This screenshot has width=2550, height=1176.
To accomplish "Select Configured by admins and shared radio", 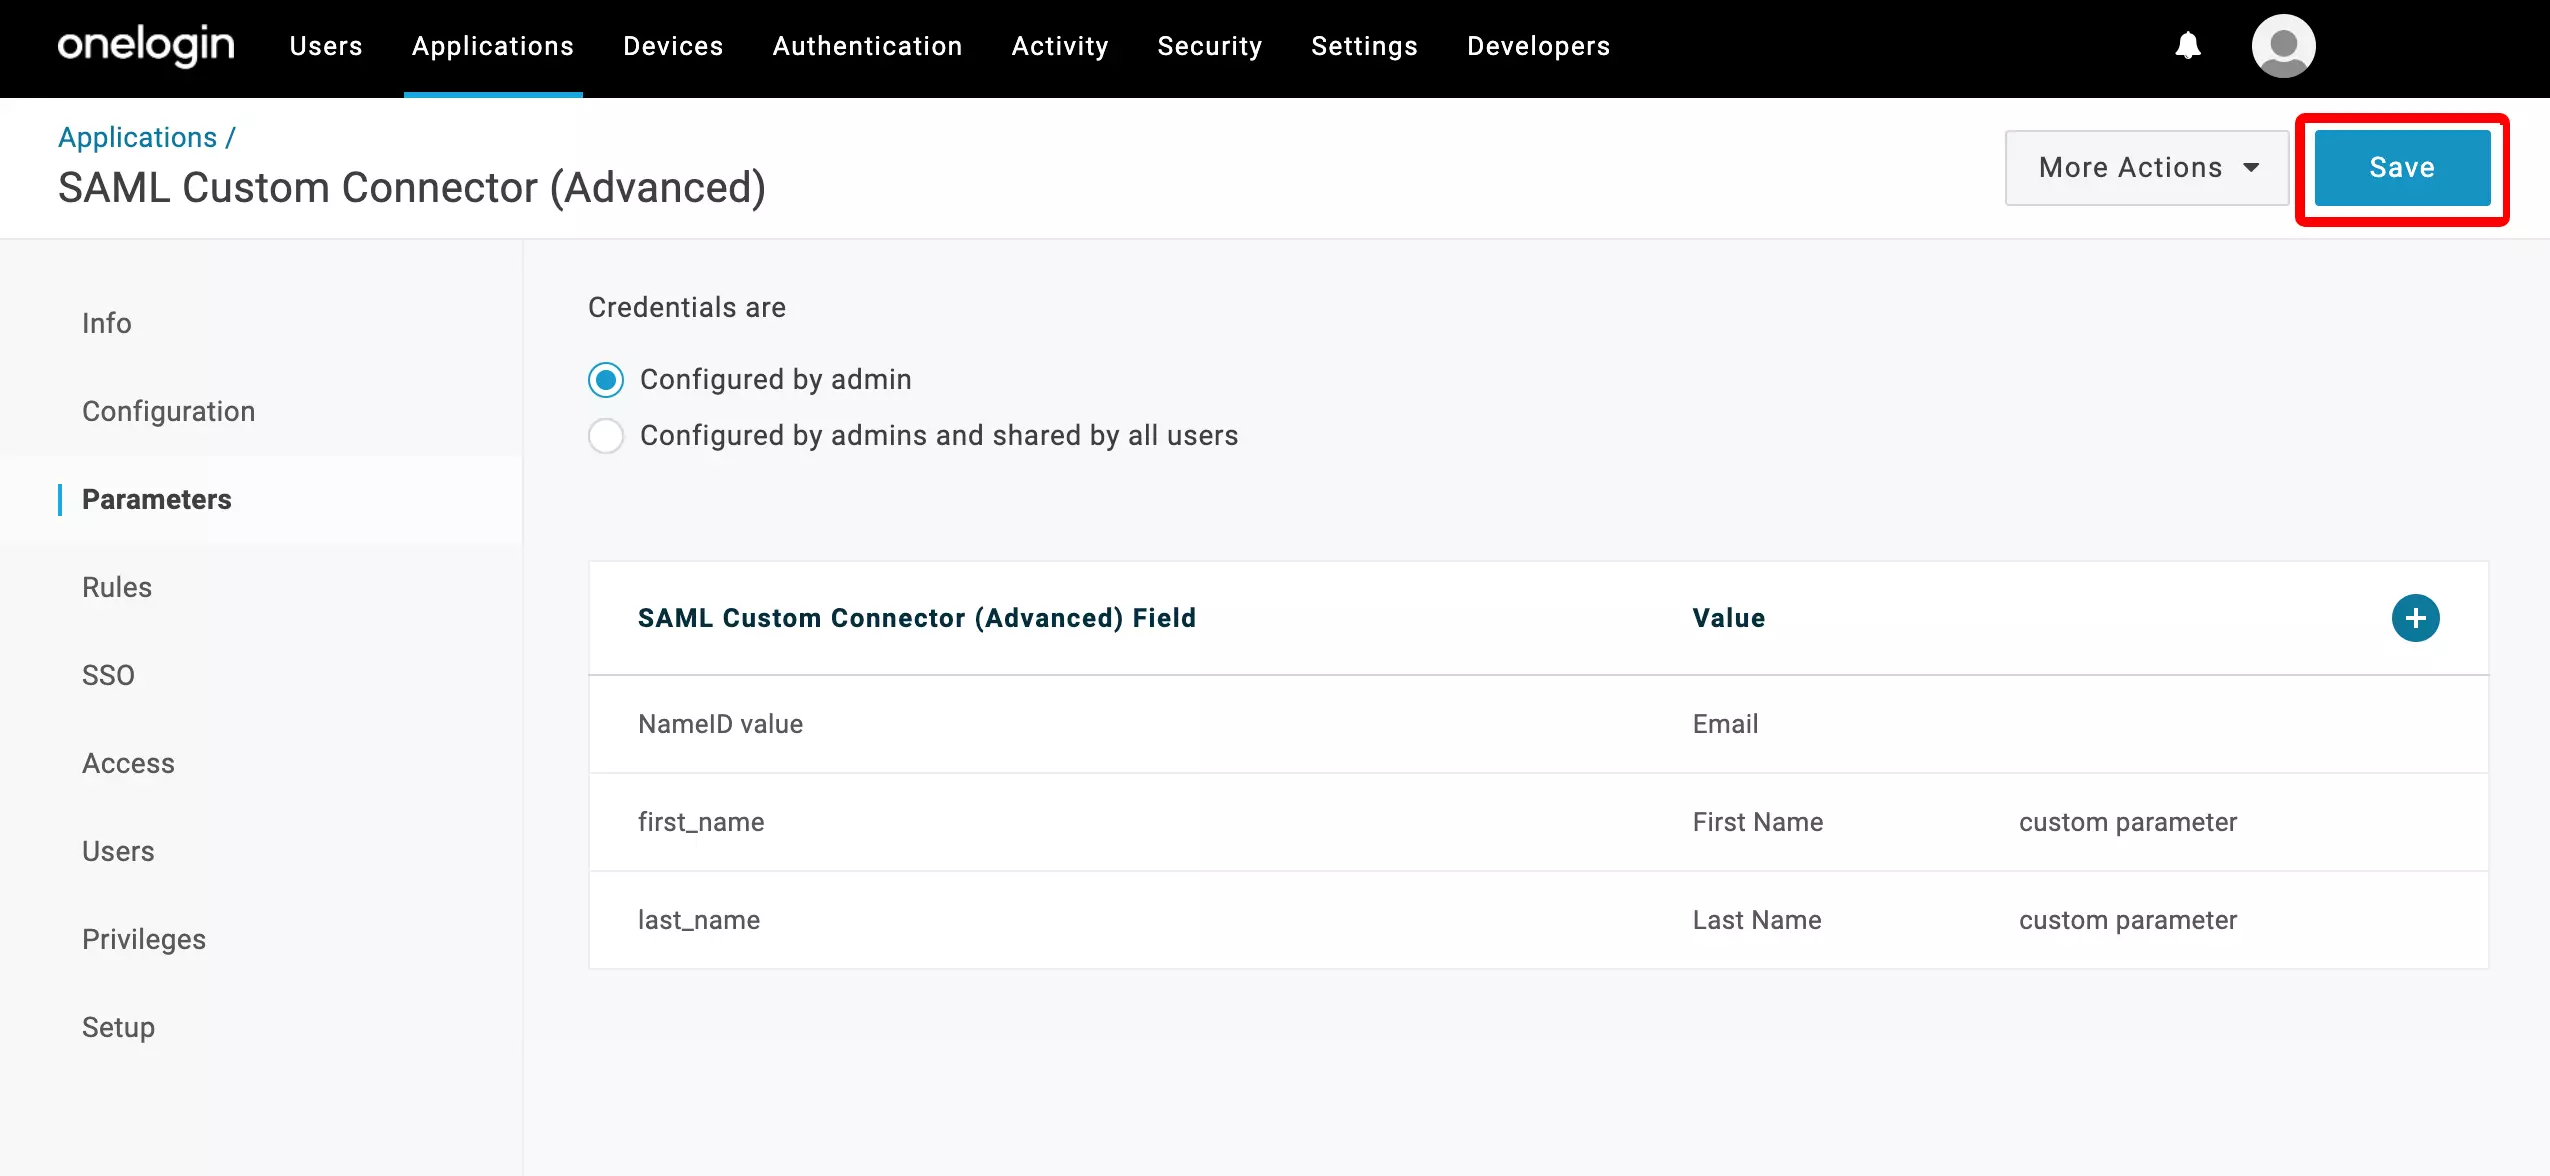I will [x=606, y=436].
